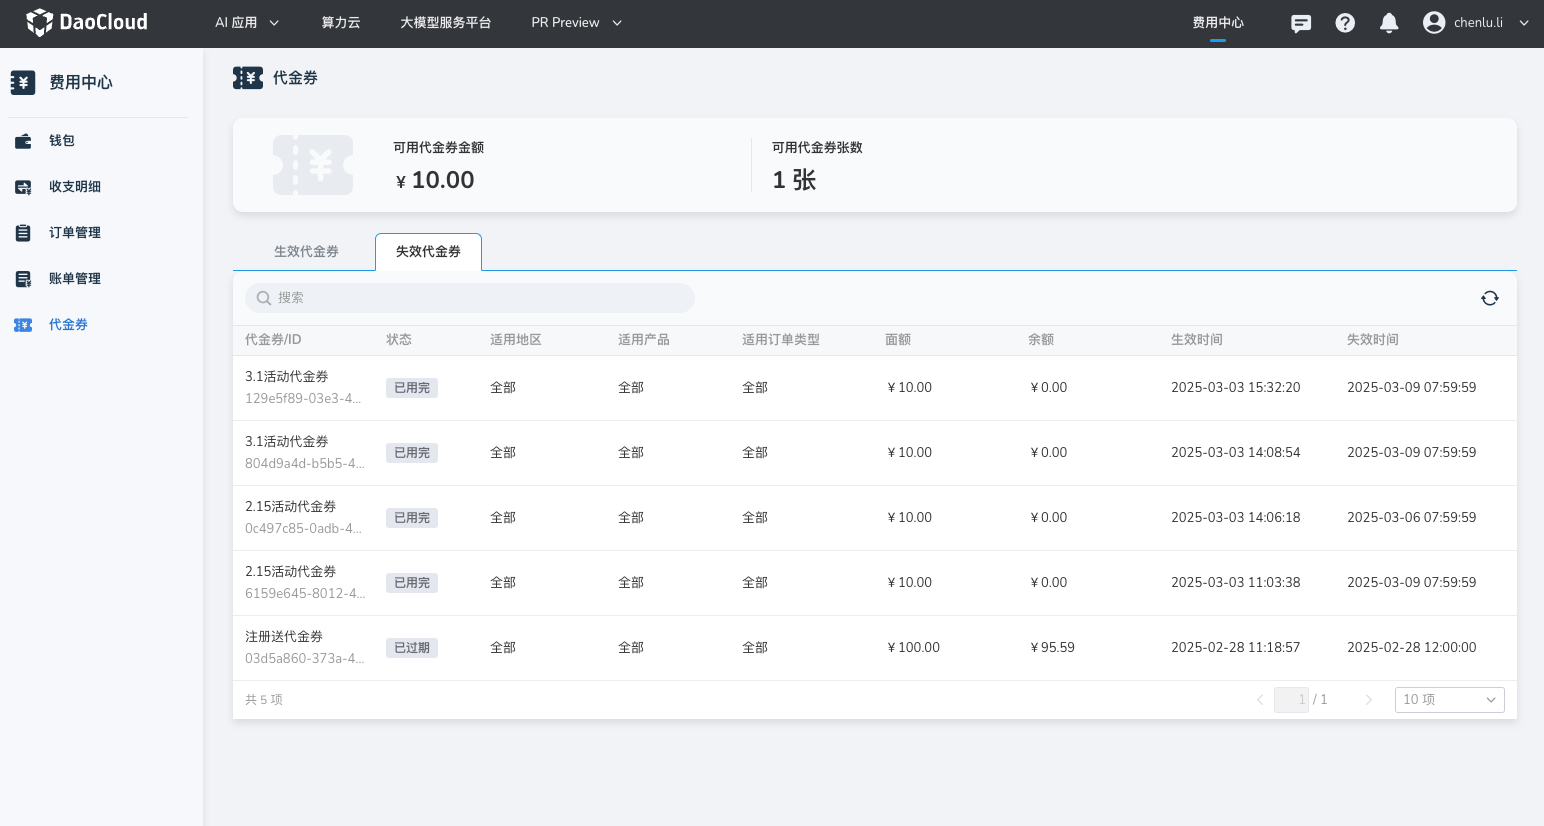The width and height of the screenshot is (1544, 826).
Task: Click the wallet icon in sidebar
Action: coord(23,141)
